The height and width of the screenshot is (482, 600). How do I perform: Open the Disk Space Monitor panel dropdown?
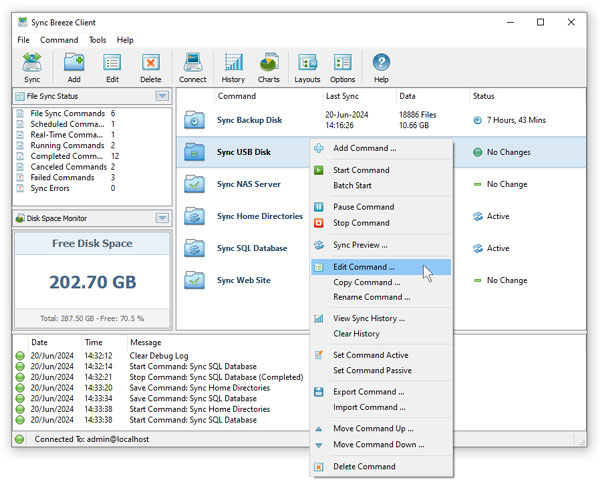(162, 218)
